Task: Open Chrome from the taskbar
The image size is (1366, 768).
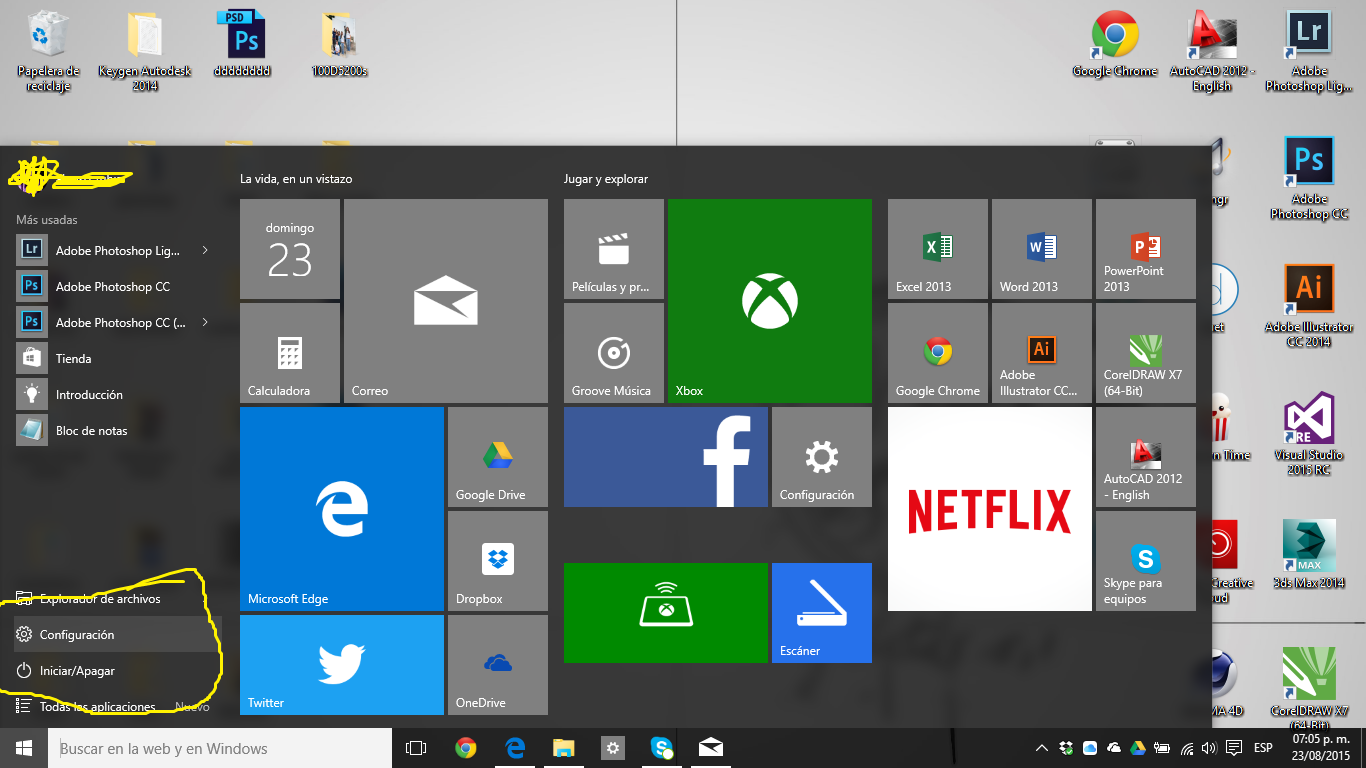Action: (x=465, y=748)
